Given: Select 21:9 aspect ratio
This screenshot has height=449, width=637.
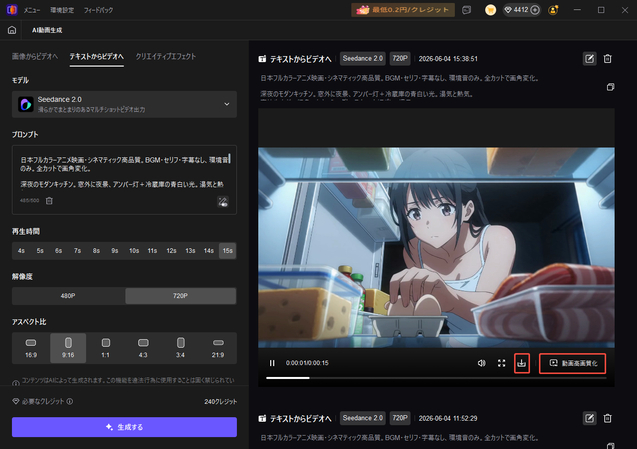Looking at the screenshot, I should tap(218, 348).
